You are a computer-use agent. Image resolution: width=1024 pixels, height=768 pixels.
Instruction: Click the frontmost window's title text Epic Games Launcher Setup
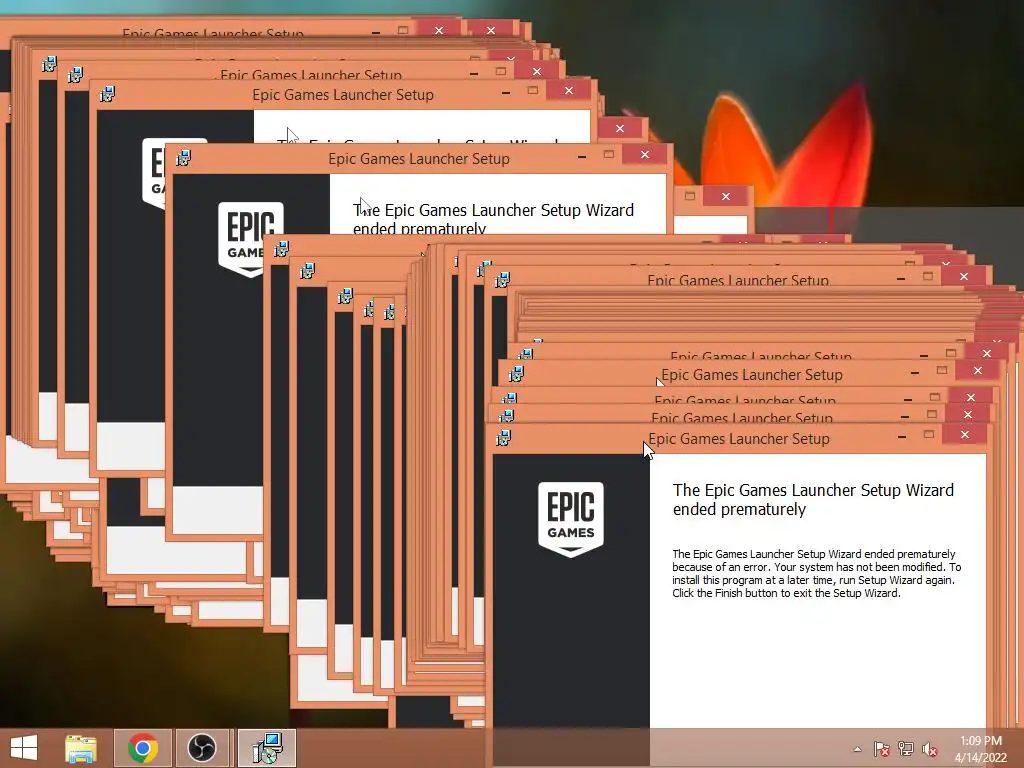(739, 439)
